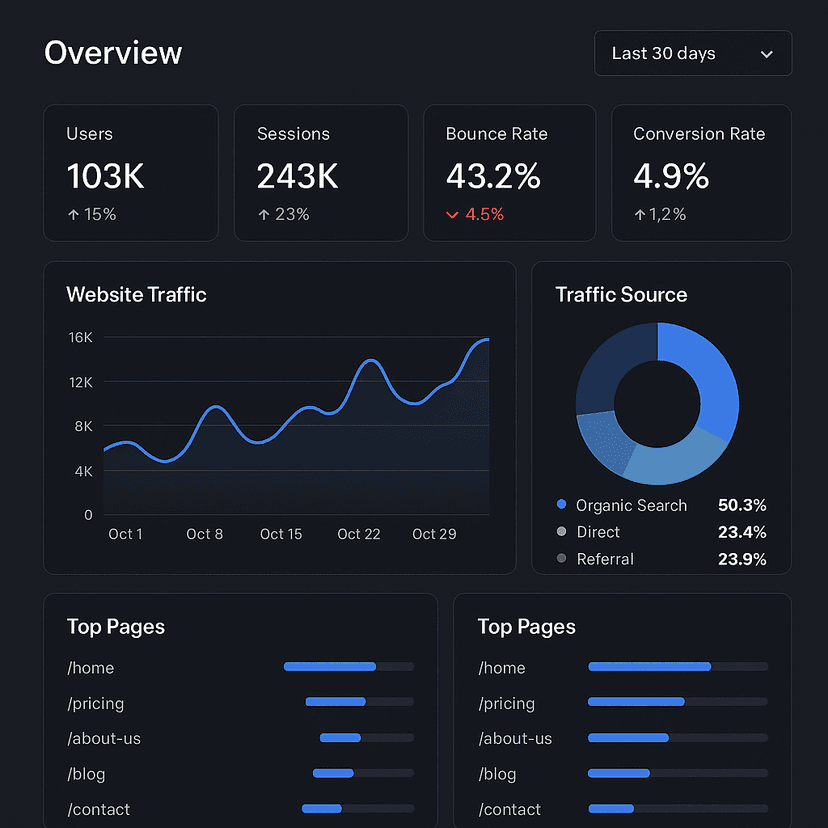Click the Traffic Source panel title
Screen dimensions: 828x828
(x=622, y=295)
